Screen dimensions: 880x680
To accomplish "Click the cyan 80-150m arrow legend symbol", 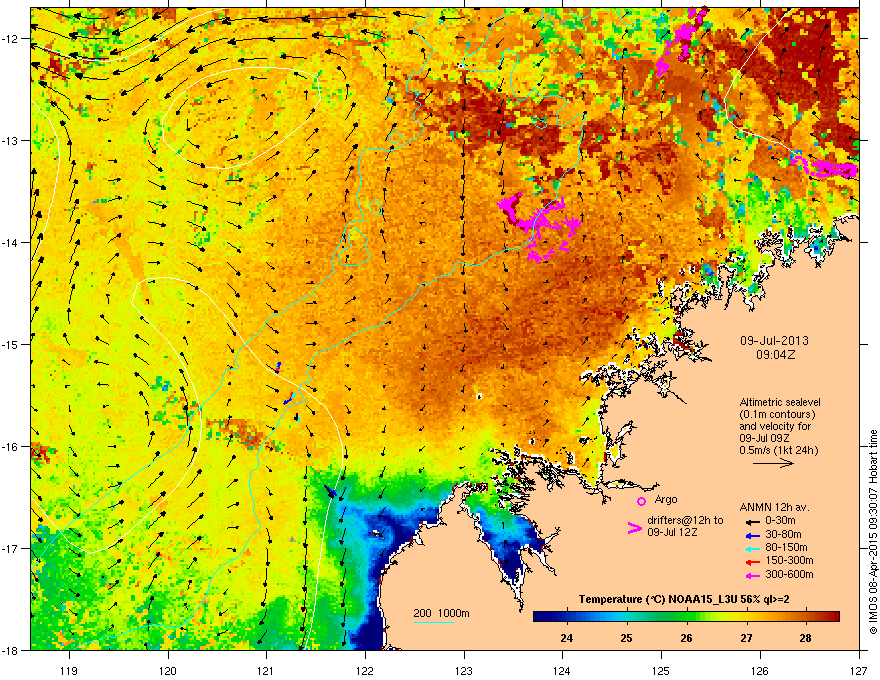I will click(752, 548).
